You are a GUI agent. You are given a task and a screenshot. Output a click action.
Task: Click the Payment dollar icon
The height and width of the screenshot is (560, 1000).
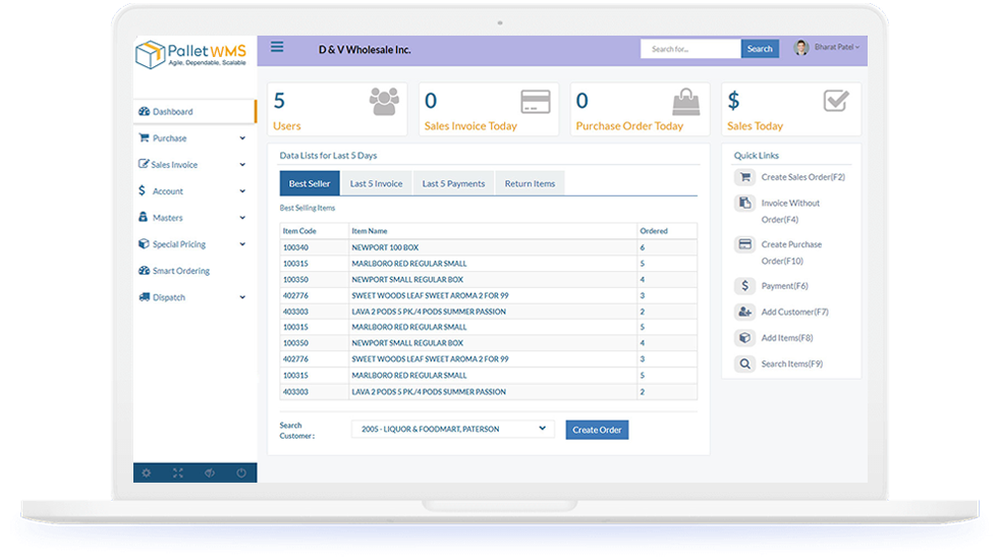(744, 286)
